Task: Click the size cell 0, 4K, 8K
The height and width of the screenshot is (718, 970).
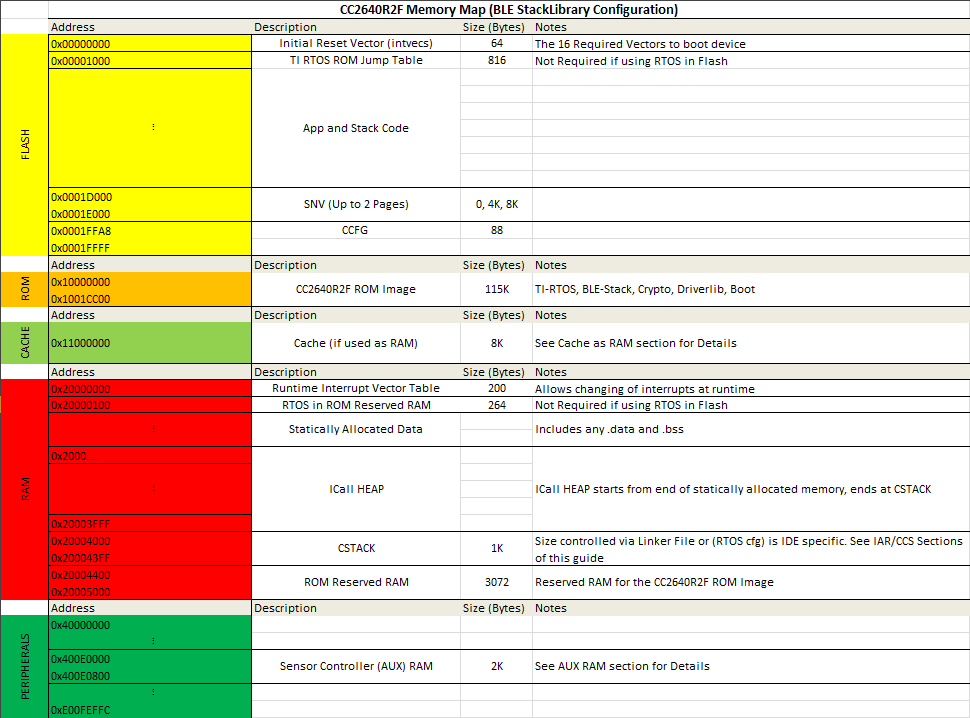Action: coord(497,205)
